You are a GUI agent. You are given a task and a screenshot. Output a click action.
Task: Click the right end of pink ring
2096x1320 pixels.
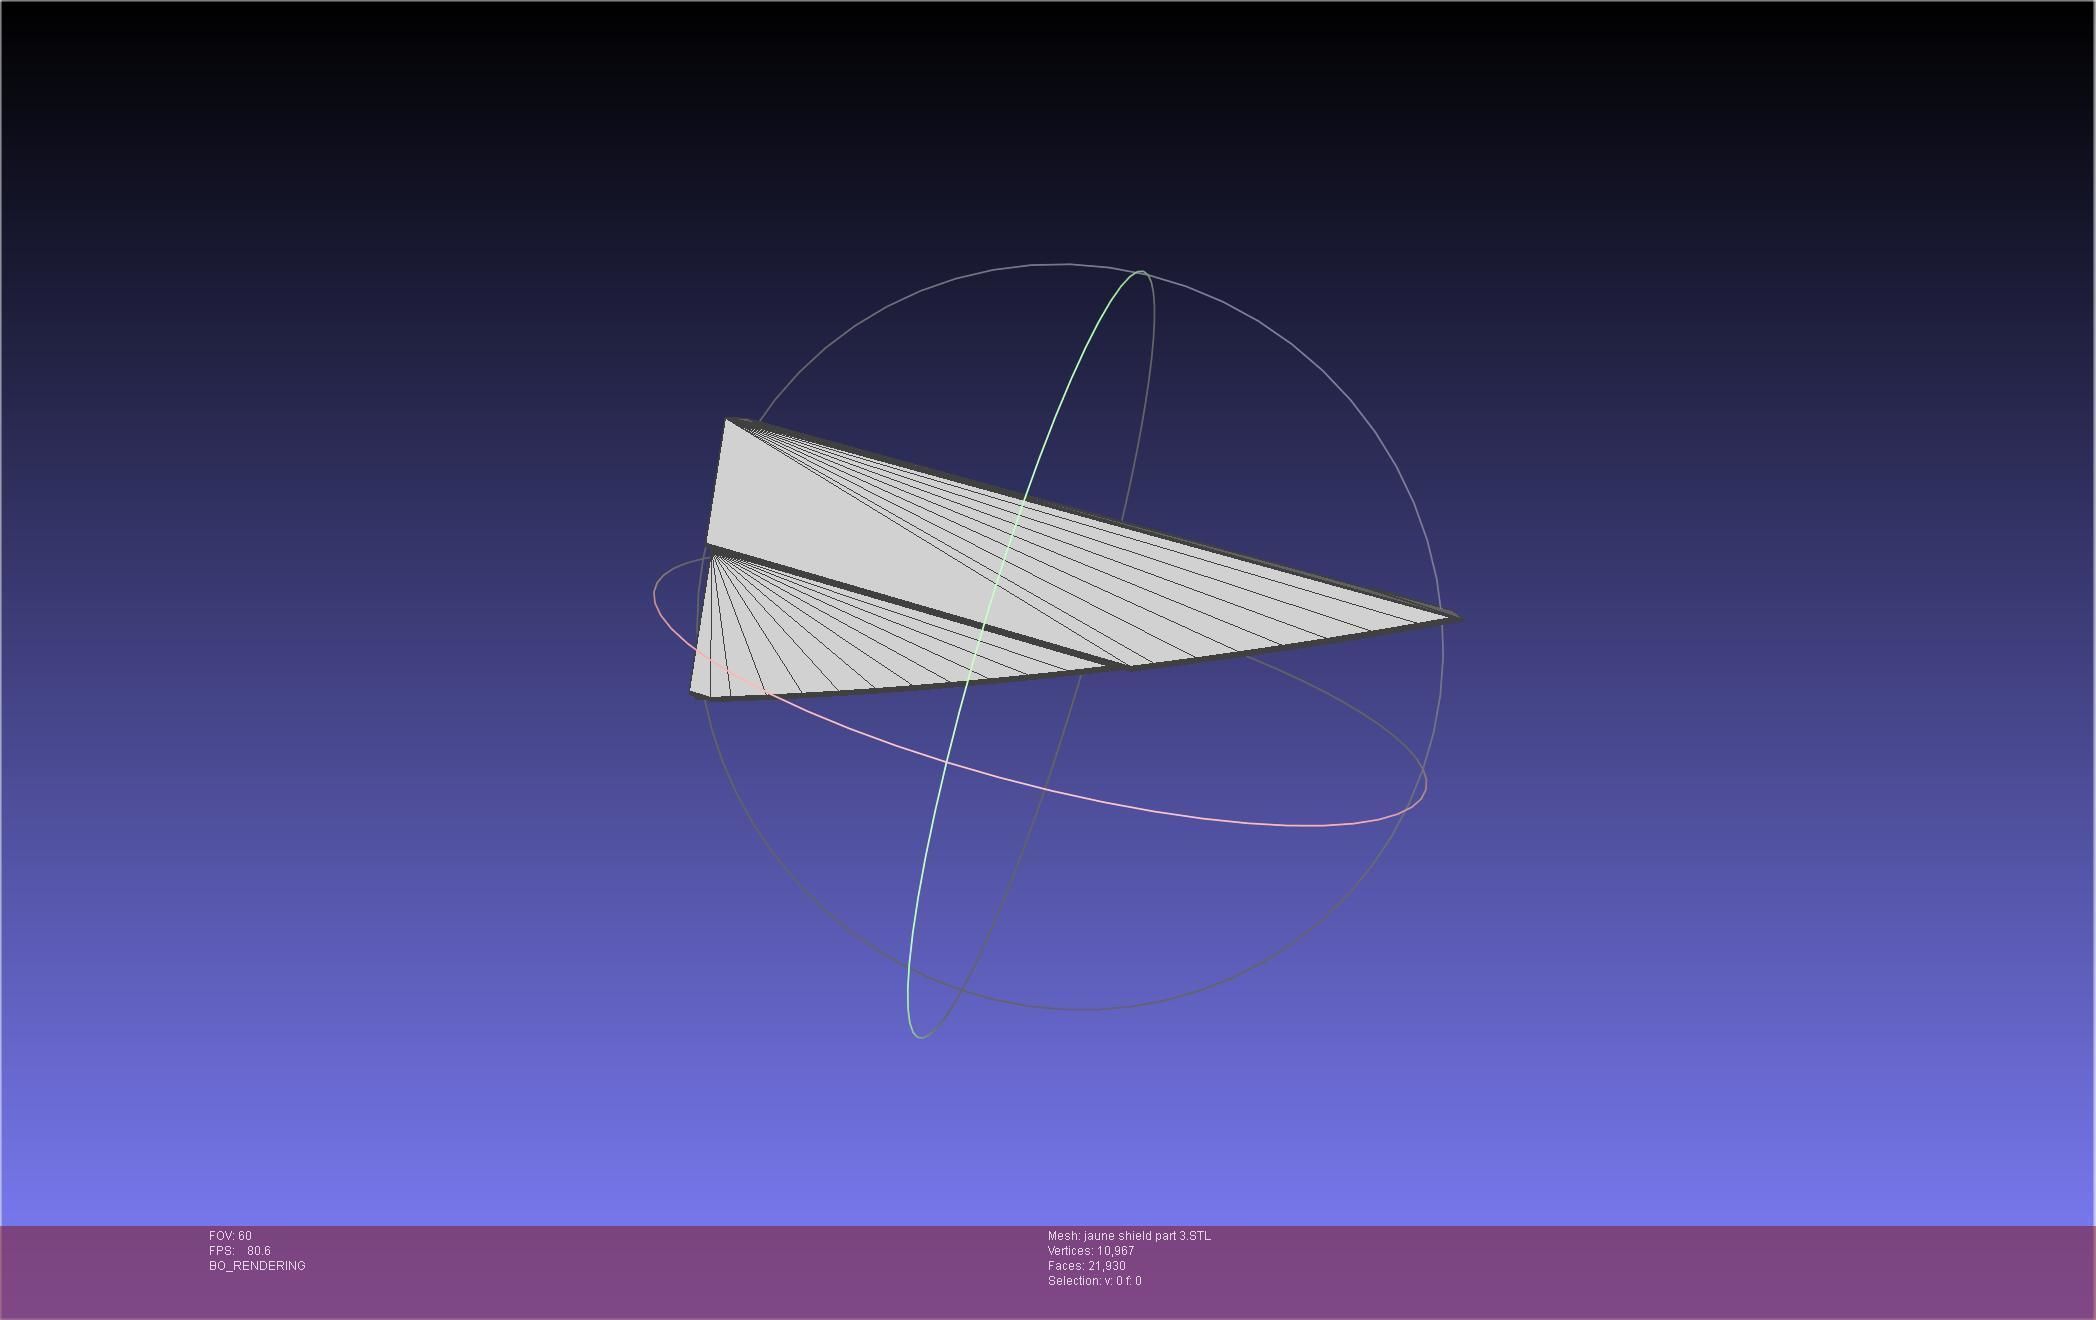tap(1425, 785)
